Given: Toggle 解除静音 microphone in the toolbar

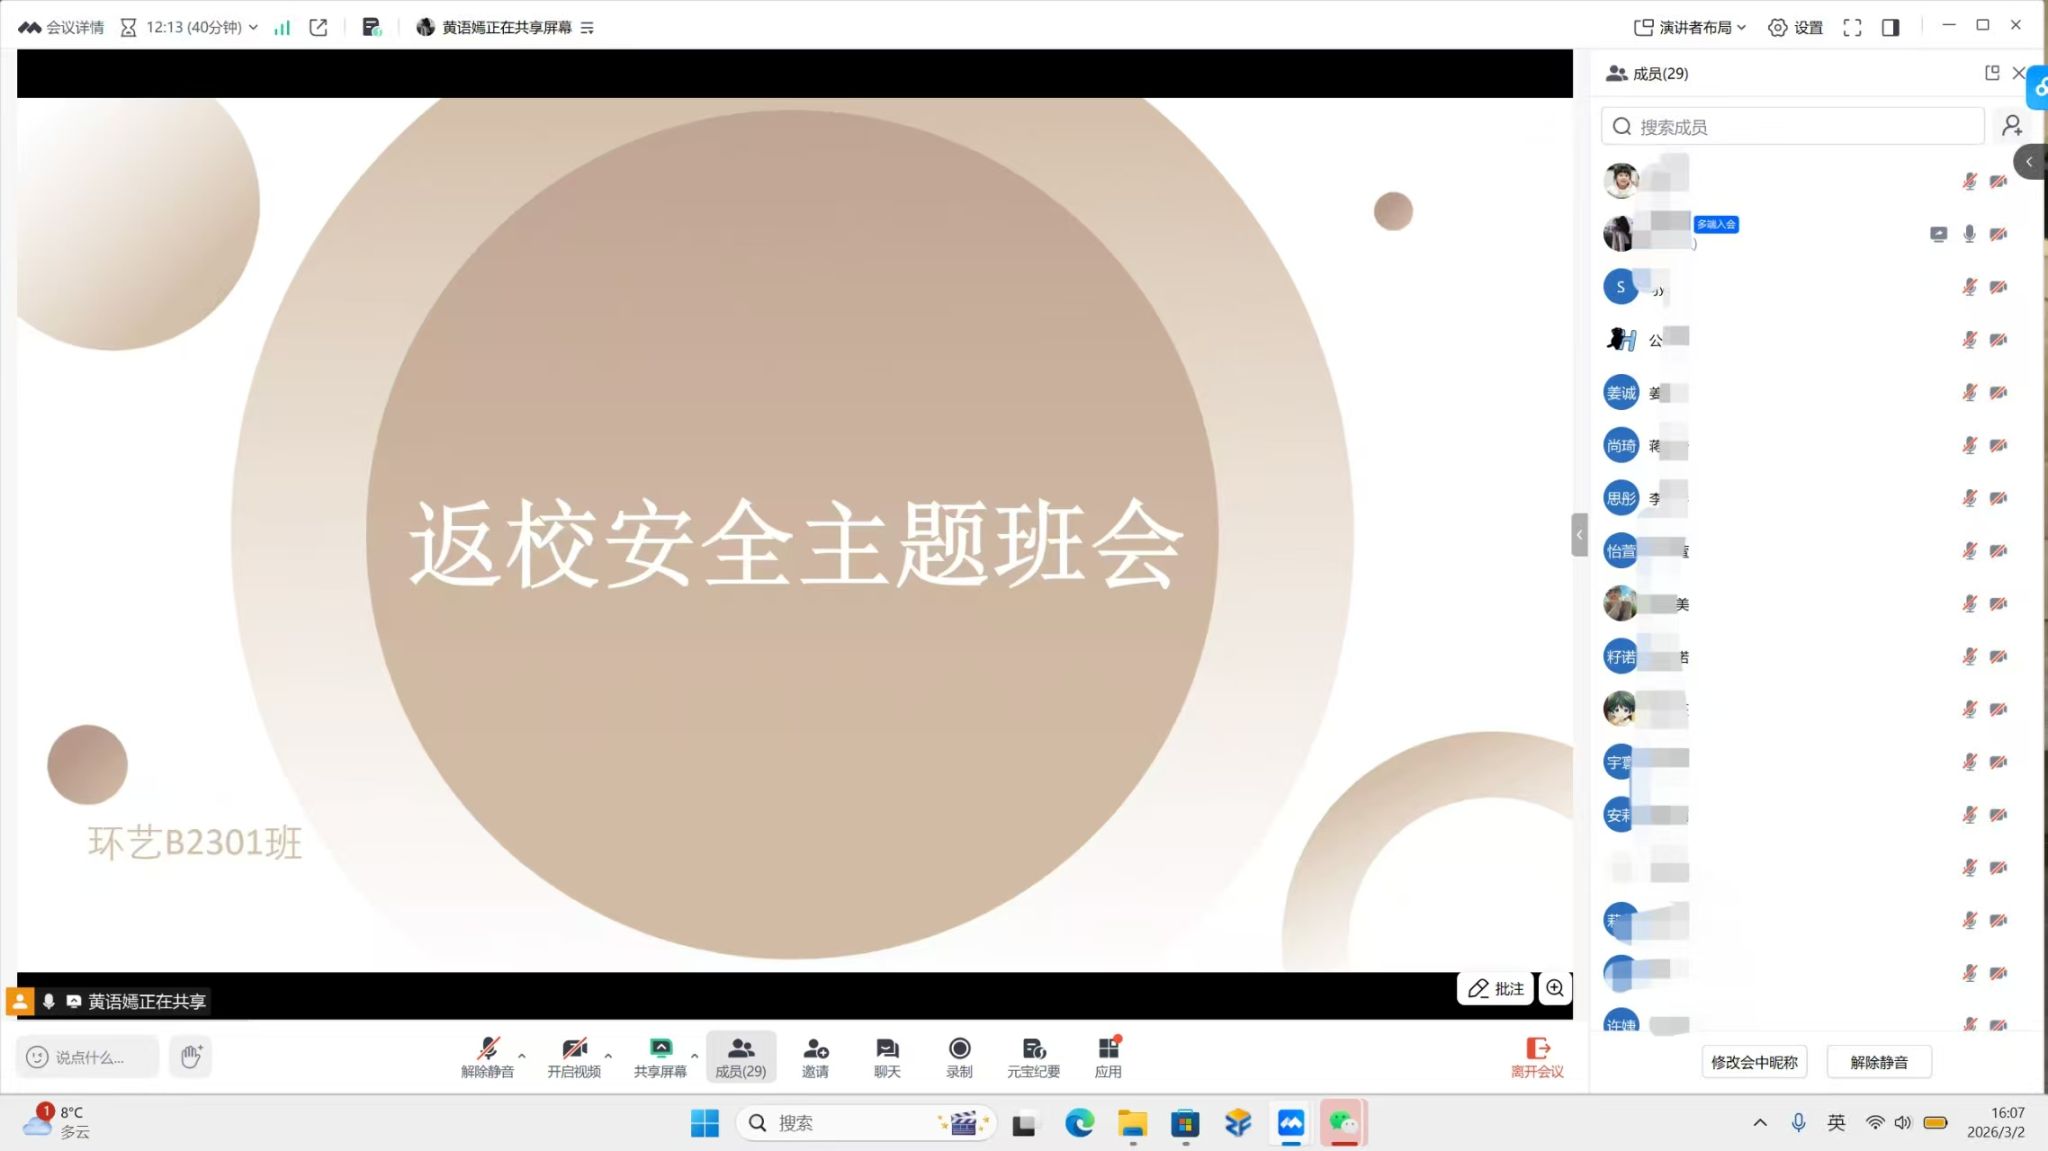Looking at the screenshot, I should (x=487, y=1056).
